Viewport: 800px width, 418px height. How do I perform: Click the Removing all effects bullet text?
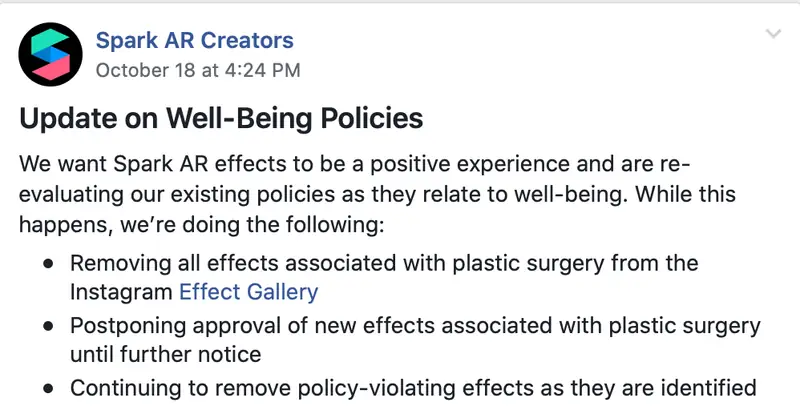tap(384, 264)
